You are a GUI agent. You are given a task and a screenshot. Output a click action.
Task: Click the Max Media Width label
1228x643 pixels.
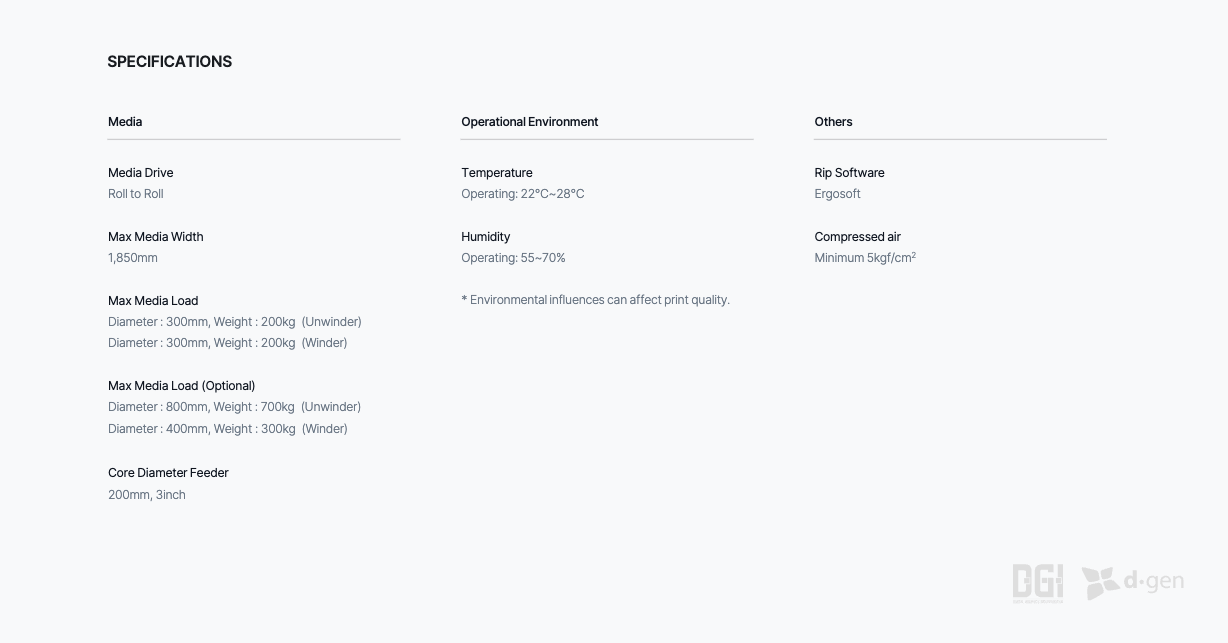coord(155,237)
